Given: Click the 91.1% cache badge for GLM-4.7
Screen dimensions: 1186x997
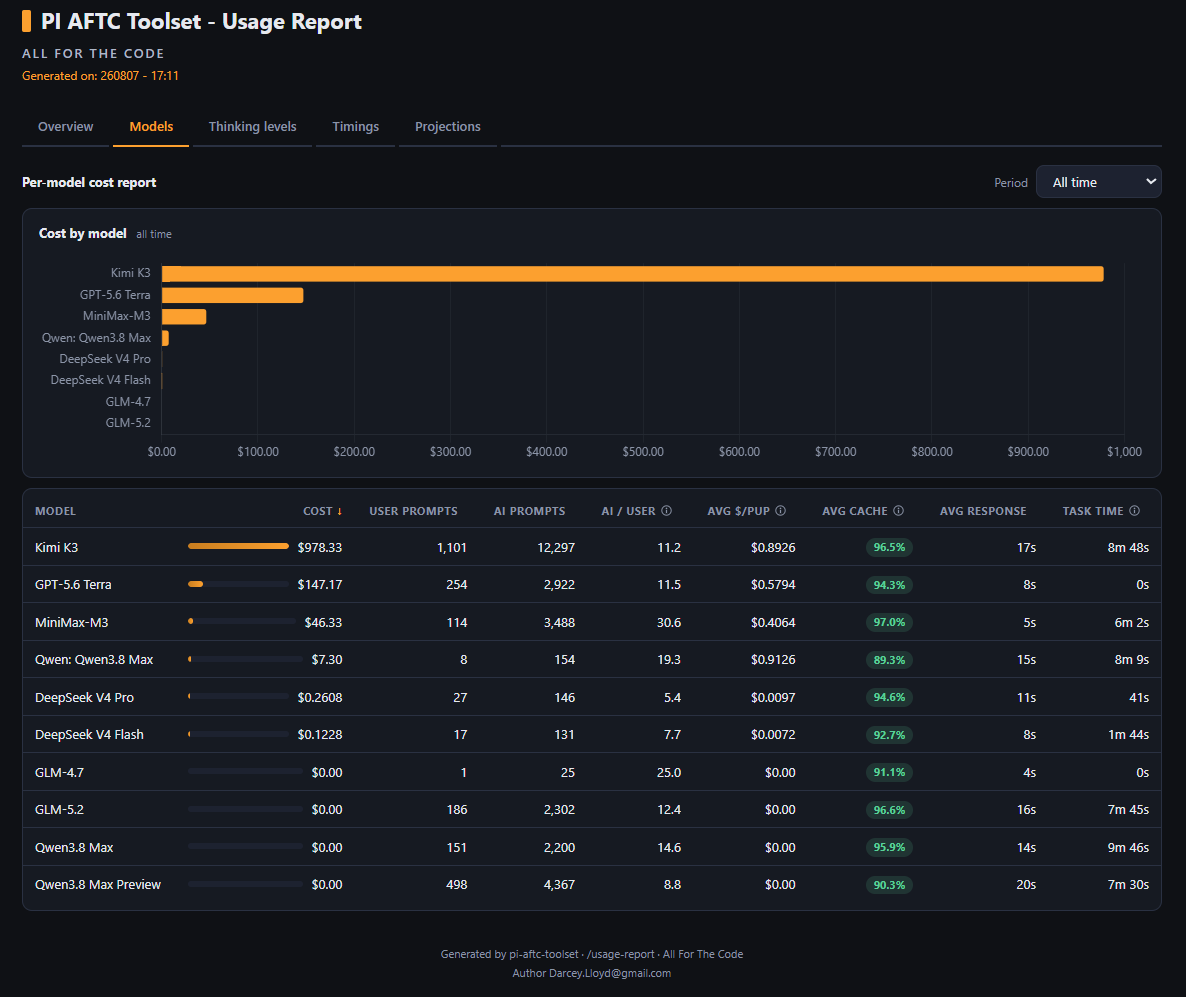Looking at the screenshot, I should (x=889, y=772).
